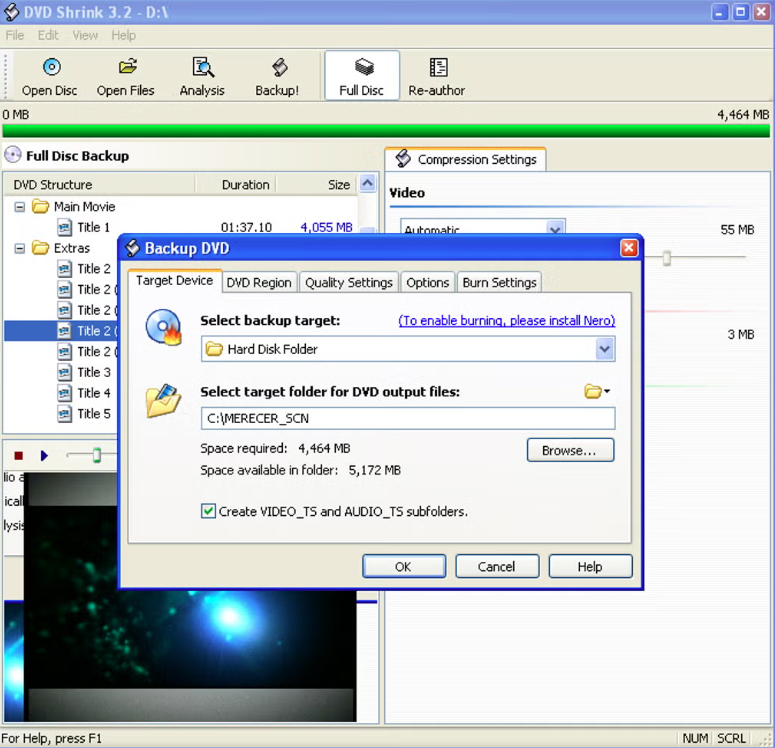
Task: Switch to Re-author mode
Action: 437,76
